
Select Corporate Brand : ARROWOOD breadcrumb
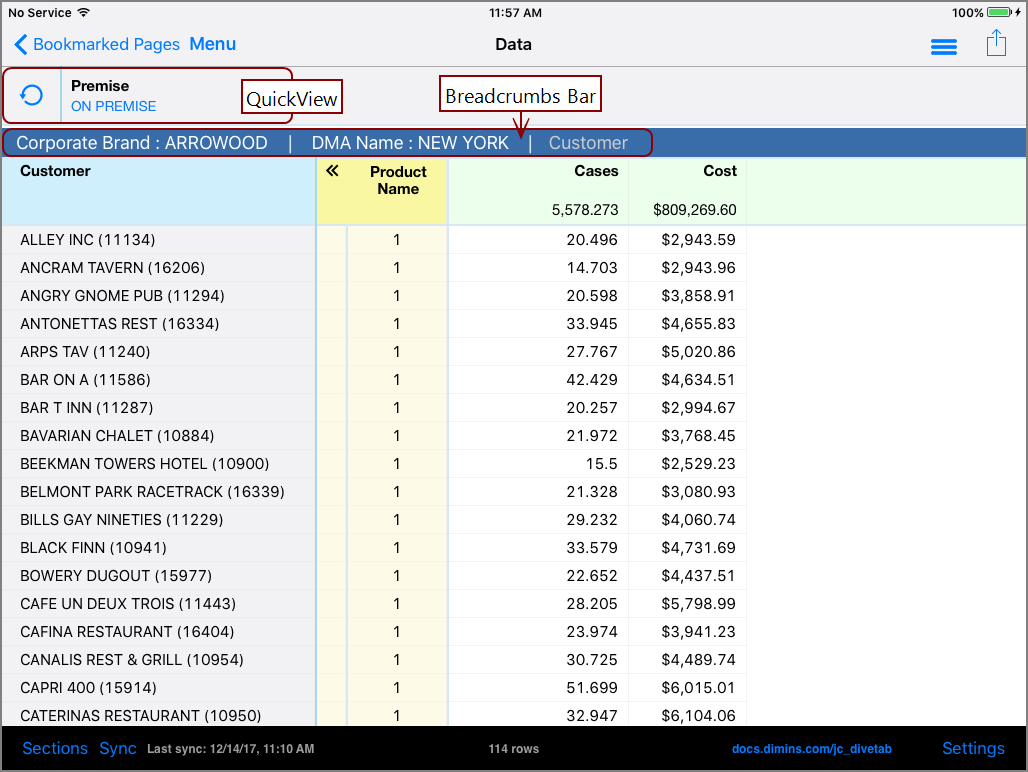(x=142, y=143)
